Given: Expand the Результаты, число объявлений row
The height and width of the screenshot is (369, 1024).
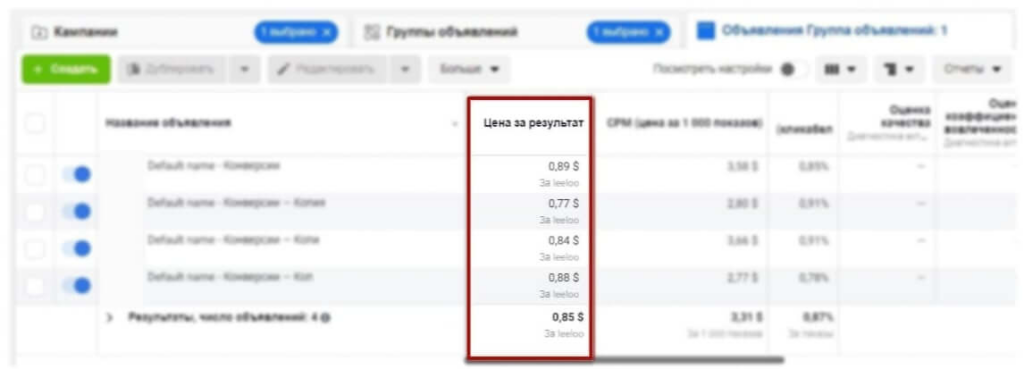Looking at the screenshot, I should 110,318.
